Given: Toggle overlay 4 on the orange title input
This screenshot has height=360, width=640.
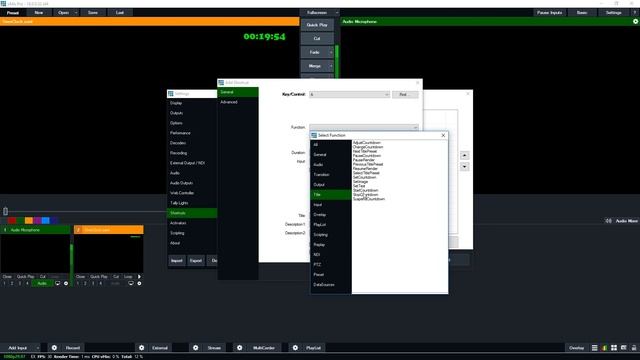Looking at the screenshot, I should click(x=100, y=283).
